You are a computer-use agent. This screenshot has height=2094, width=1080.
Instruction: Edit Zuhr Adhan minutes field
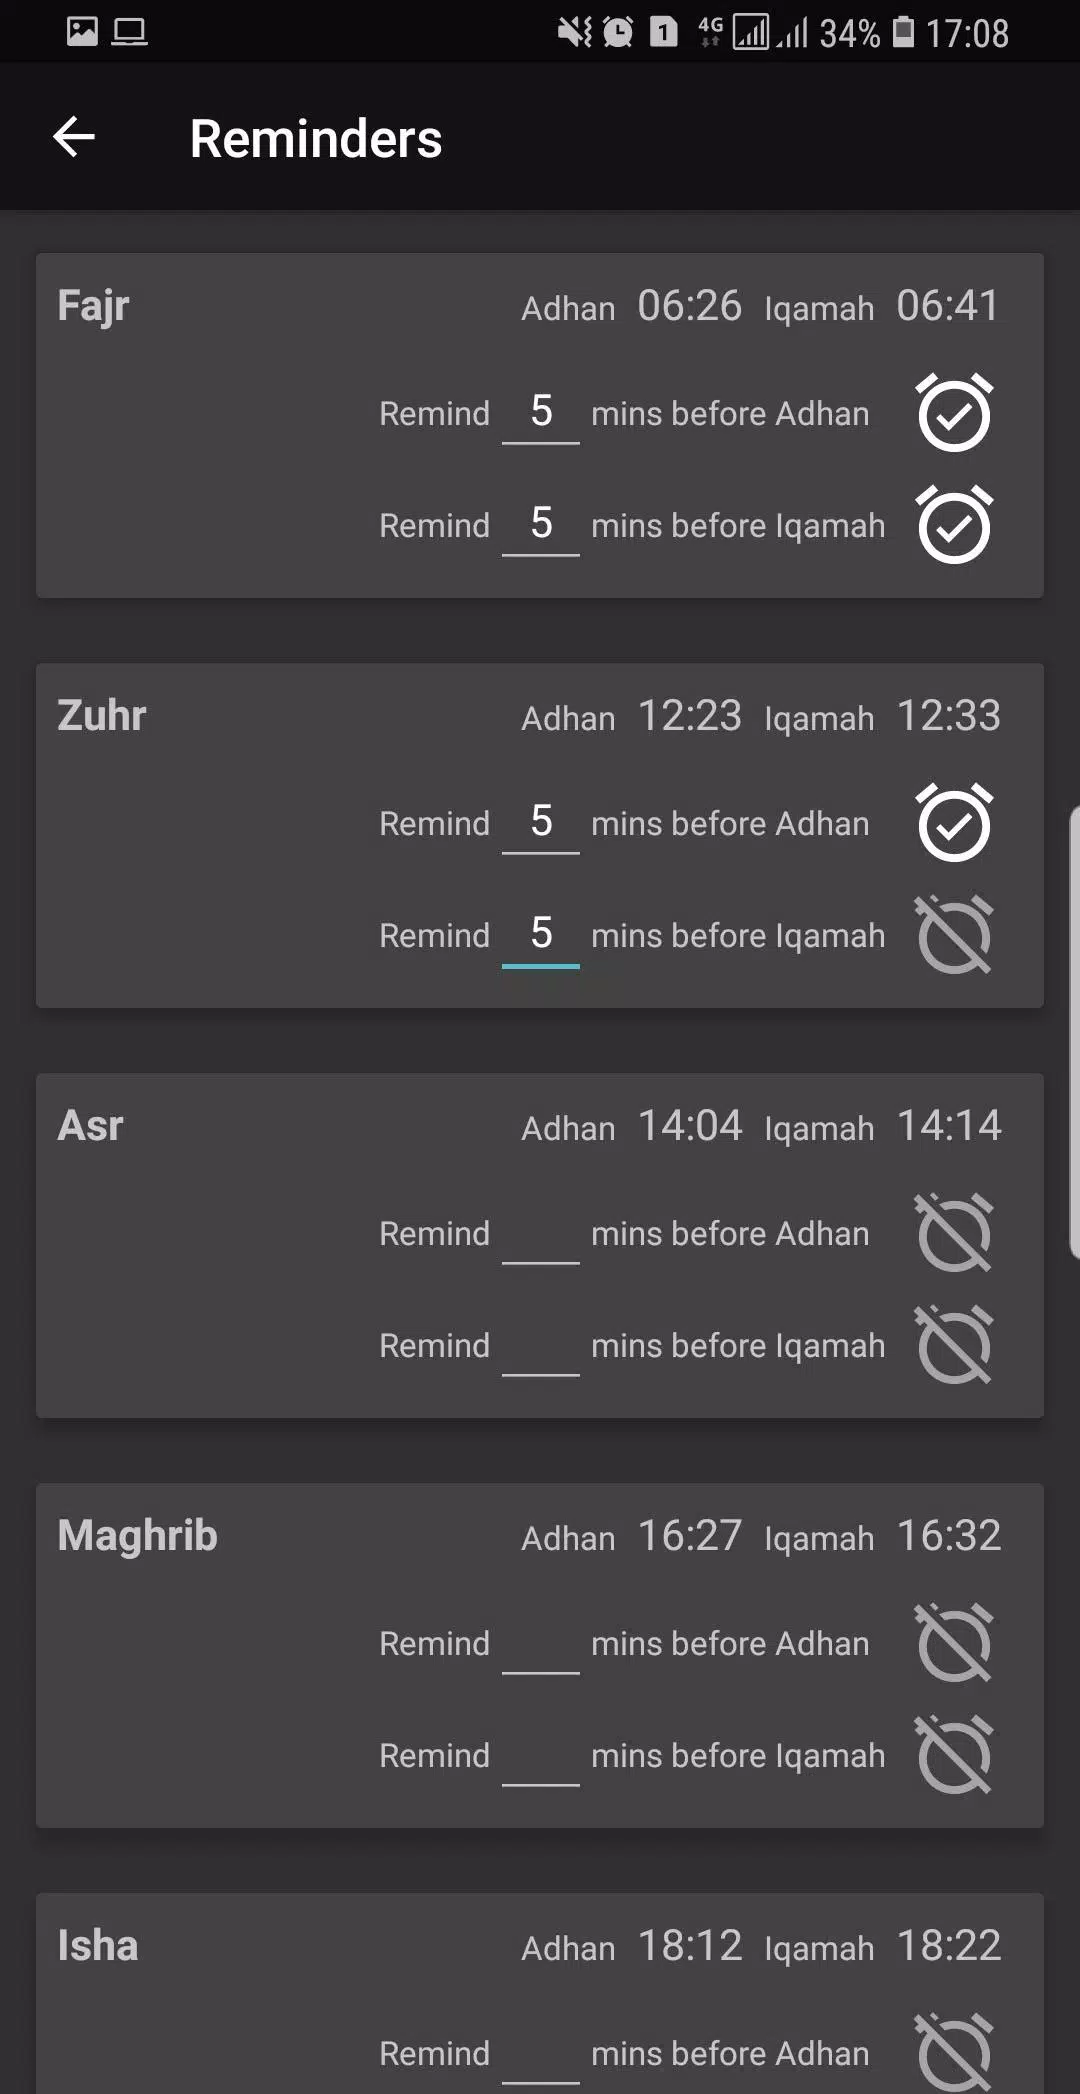pyautogui.click(x=541, y=823)
